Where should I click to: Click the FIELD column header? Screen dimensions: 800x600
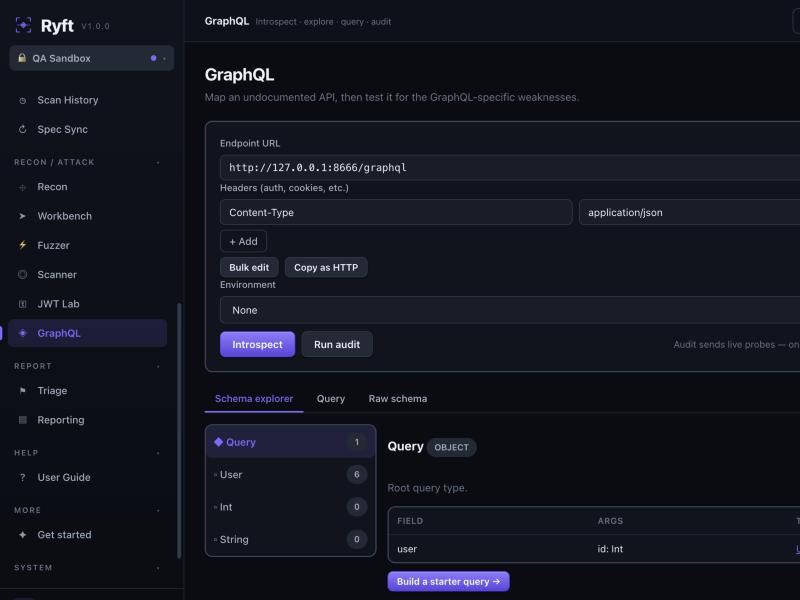click(x=410, y=521)
